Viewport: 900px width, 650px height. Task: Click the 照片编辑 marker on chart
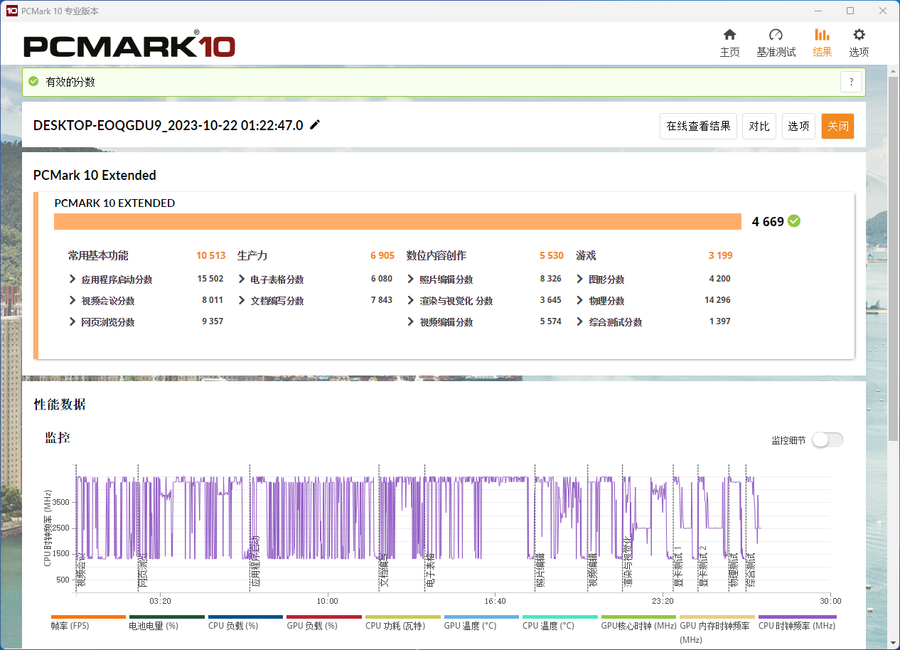coord(540,570)
